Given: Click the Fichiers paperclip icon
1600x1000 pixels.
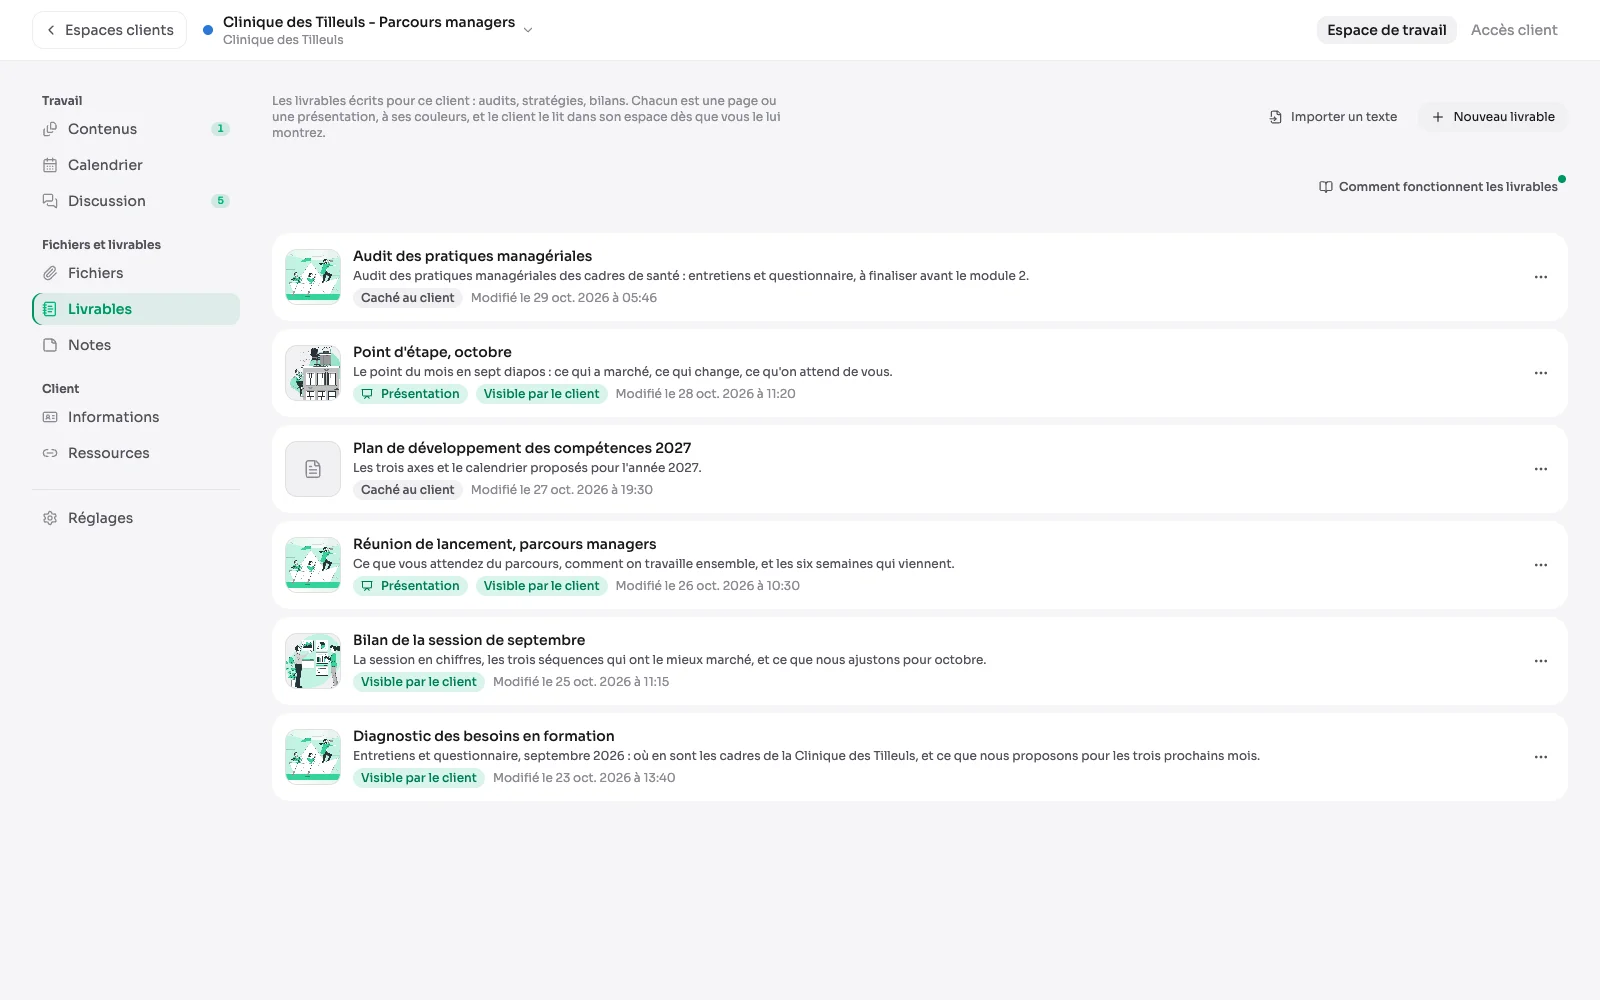Looking at the screenshot, I should coord(50,273).
